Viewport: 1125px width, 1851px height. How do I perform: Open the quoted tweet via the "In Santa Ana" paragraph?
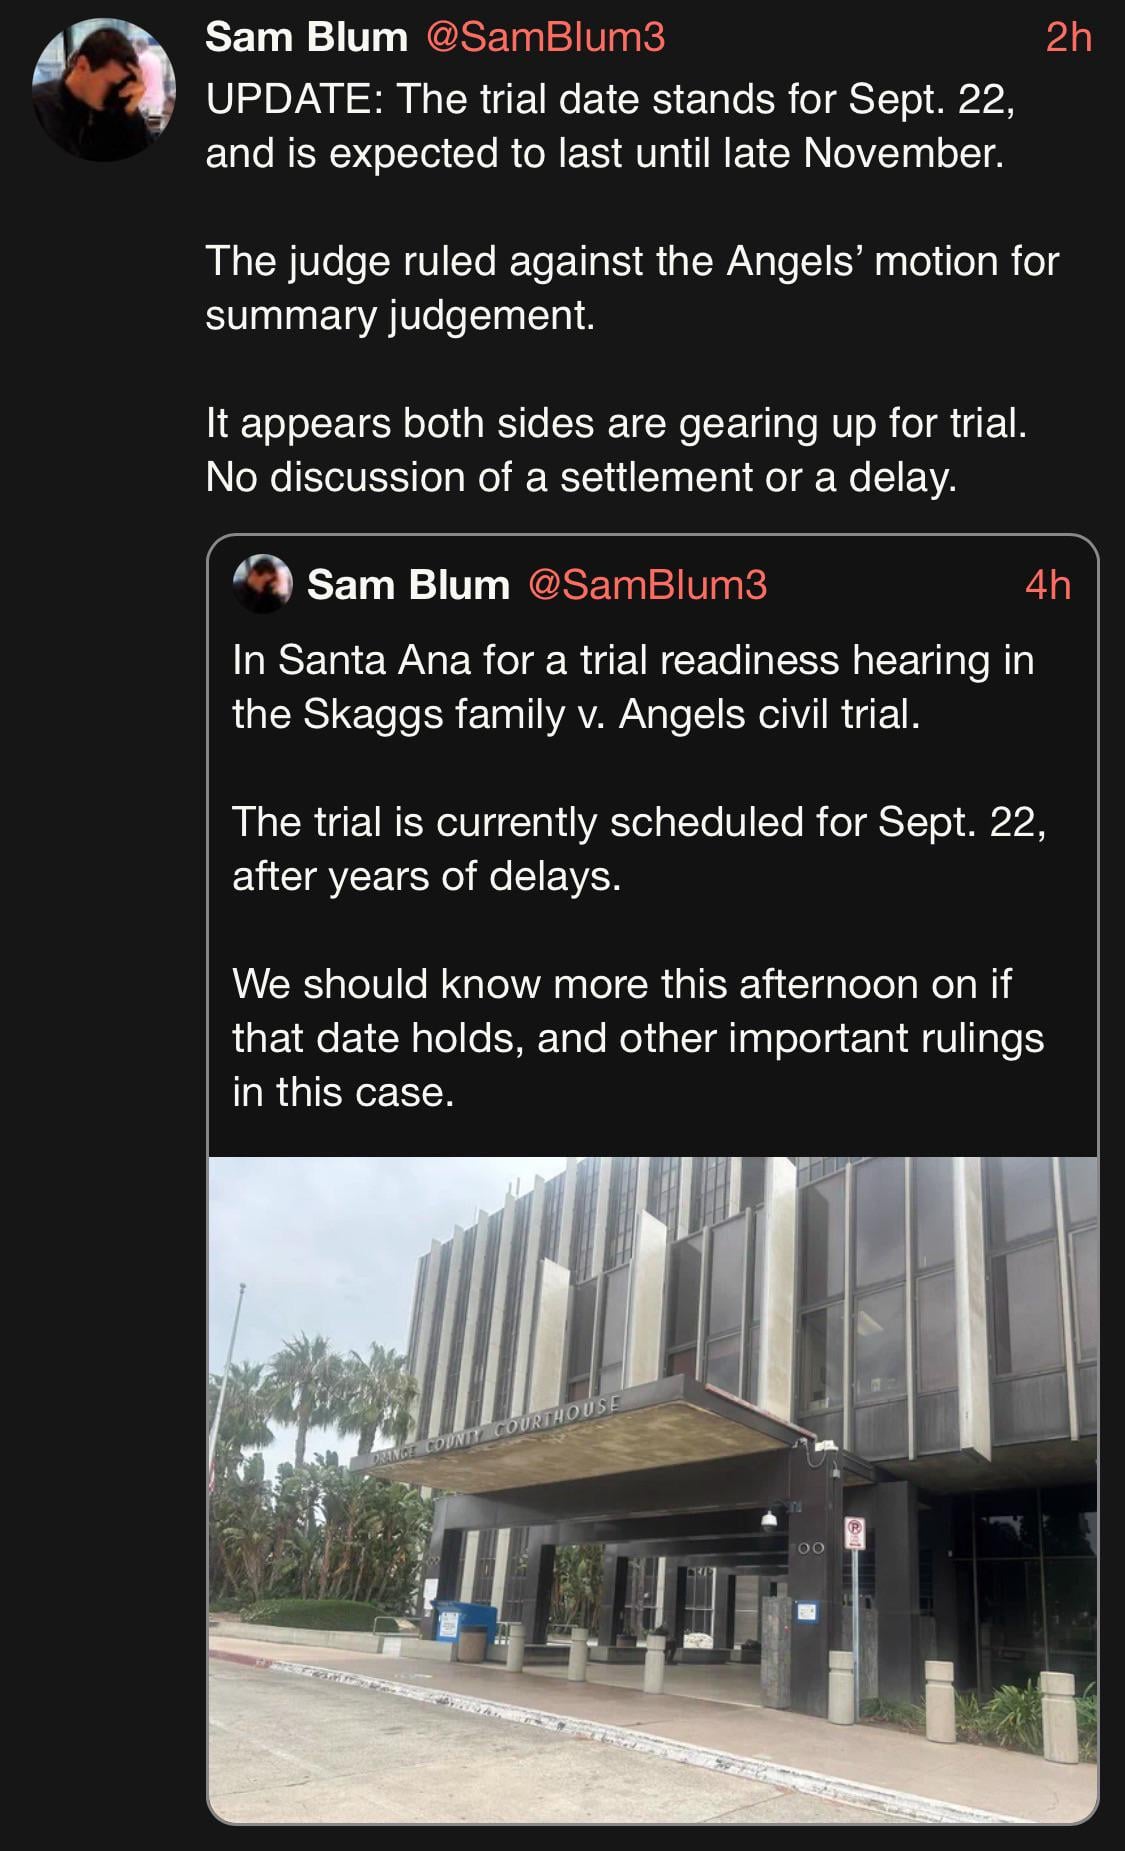click(x=632, y=687)
